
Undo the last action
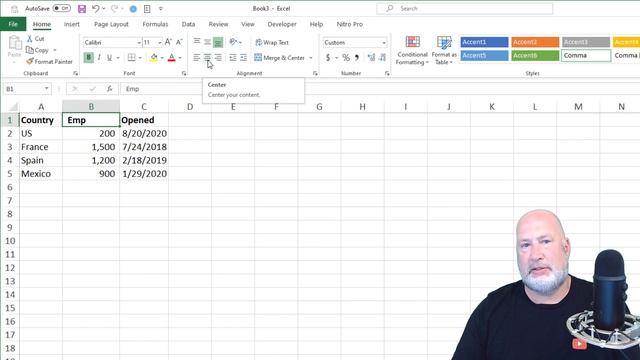tap(96, 9)
